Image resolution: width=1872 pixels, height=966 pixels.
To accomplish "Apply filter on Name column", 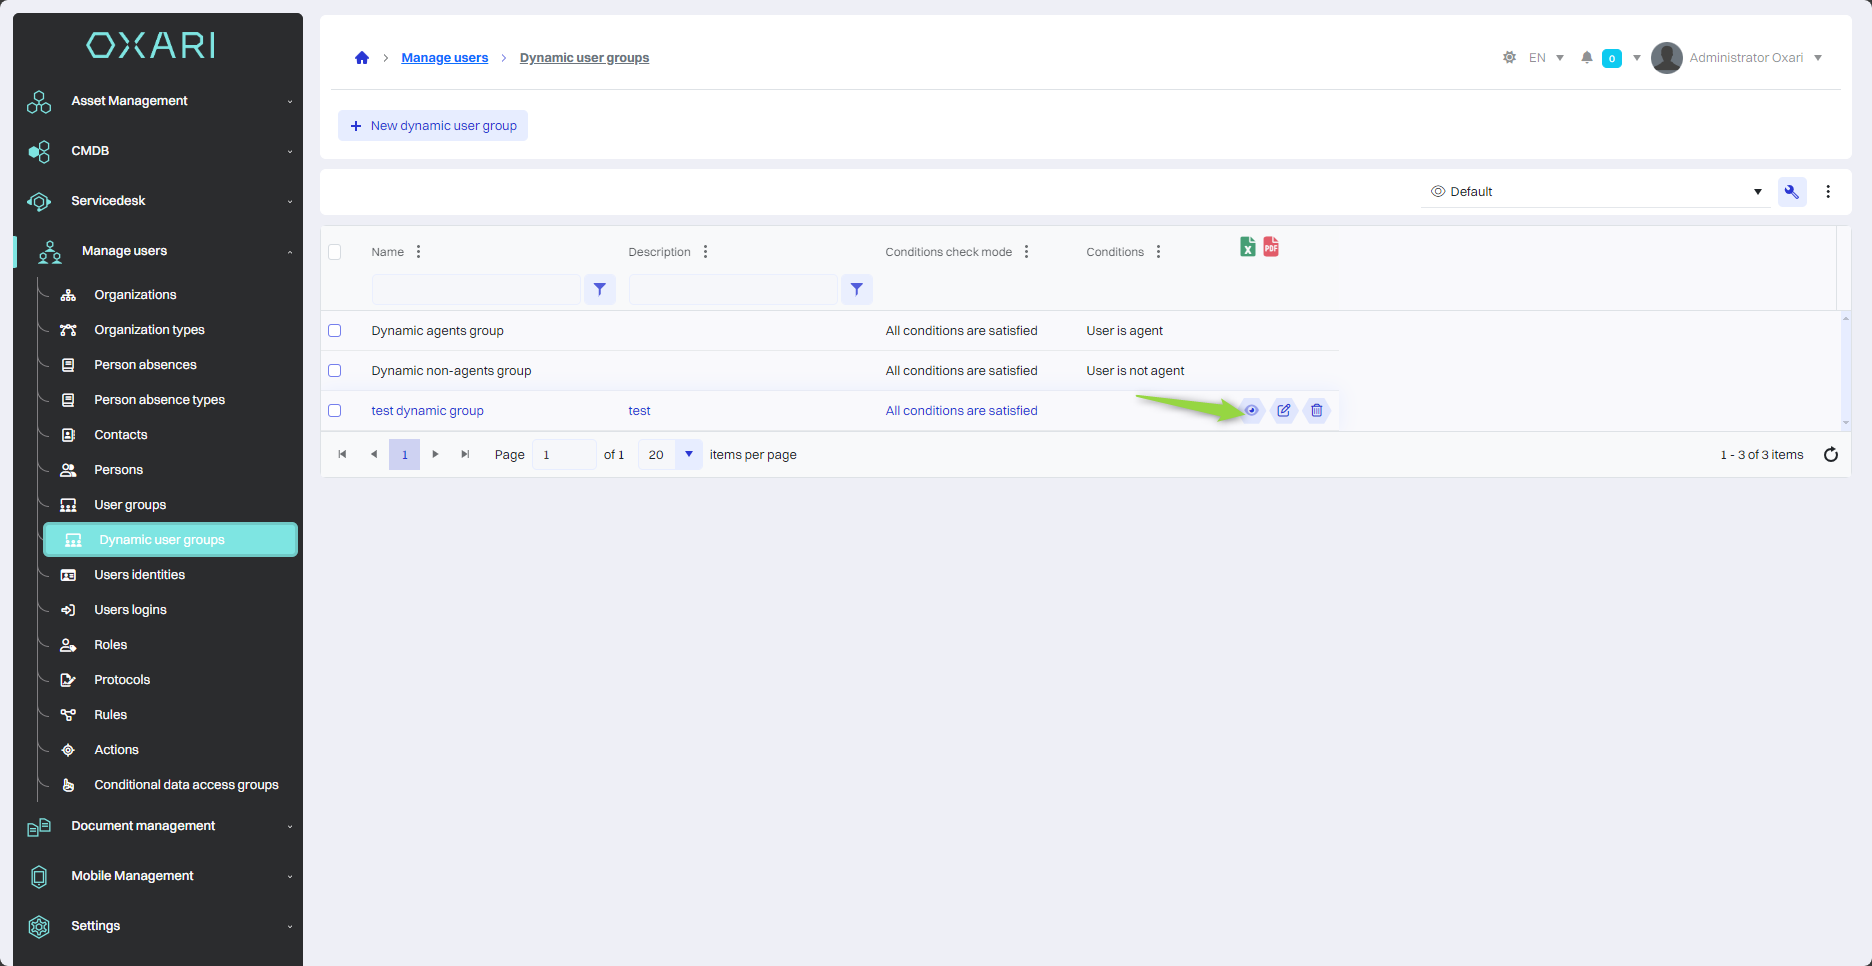I will (x=599, y=289).
